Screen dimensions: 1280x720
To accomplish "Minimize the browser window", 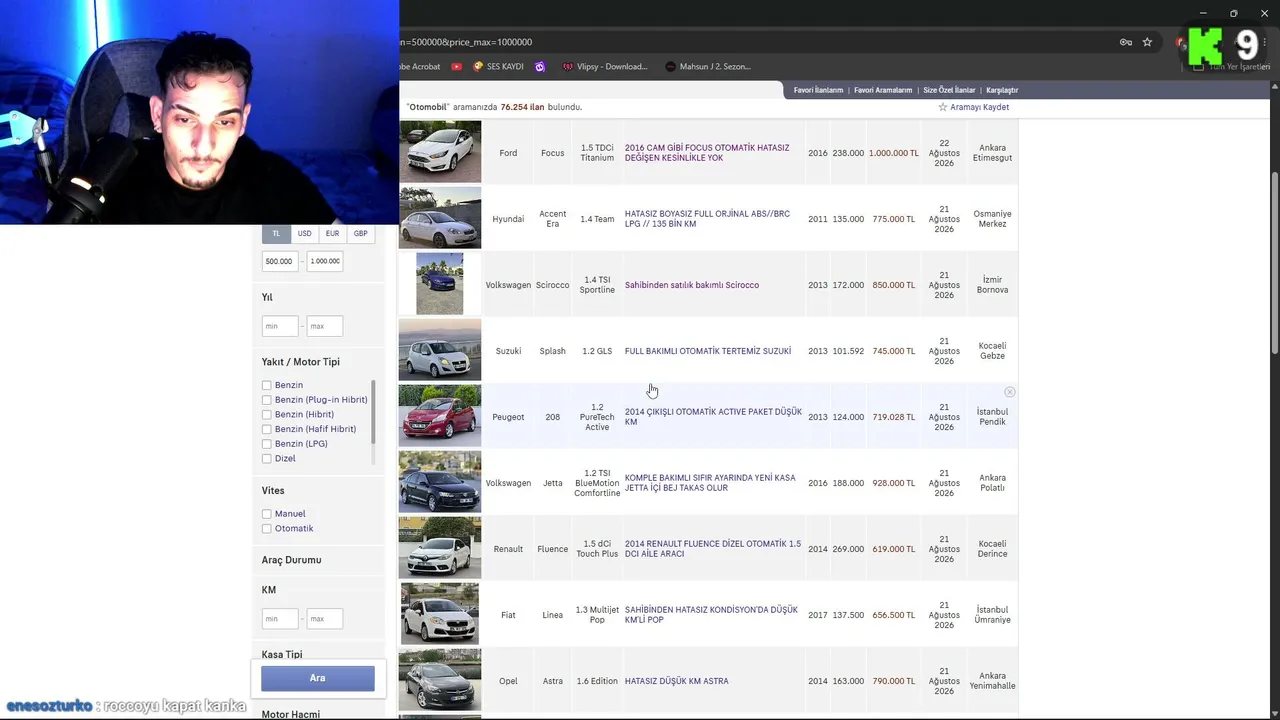I will pos(1203,13).
